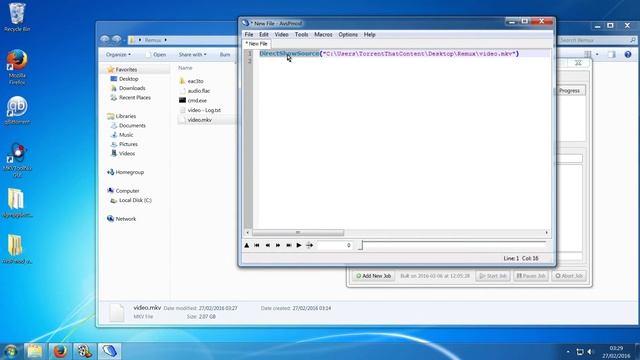Click the script editor horizontal scrollbar thumb
Image resolution: width=640 pixels, height=360 pixels.
coord(298,233)
